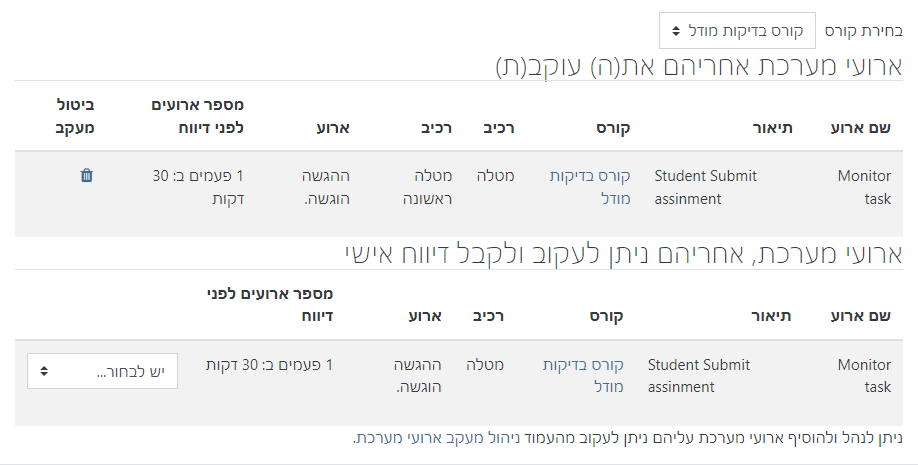The height and width of the screenshot is (465, 918).
Task: Click the 'ביטול מעקב' column header
Action: click(x=74, y=117)
